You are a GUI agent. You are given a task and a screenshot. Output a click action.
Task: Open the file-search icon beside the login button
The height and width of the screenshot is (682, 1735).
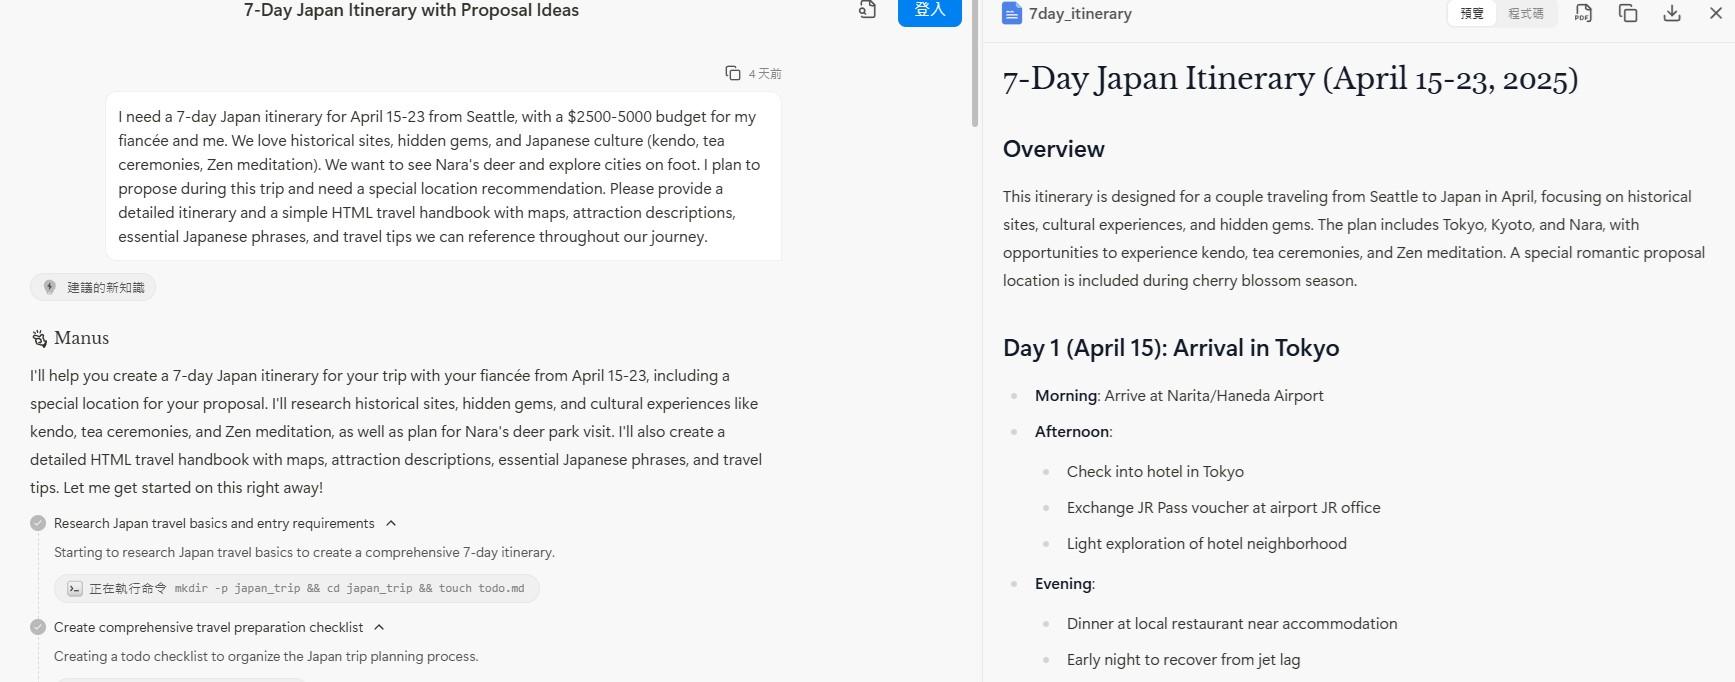click(x=867, y=10)
